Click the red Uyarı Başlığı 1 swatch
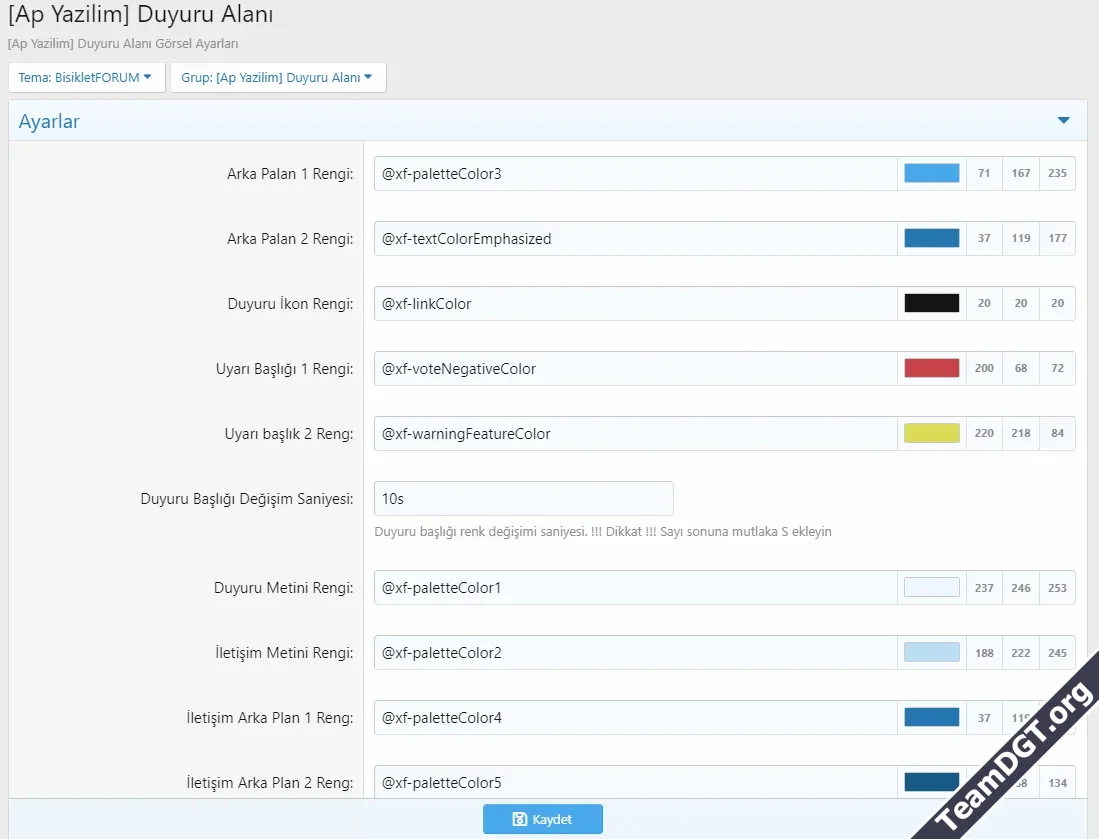 [x=931, y=368]
